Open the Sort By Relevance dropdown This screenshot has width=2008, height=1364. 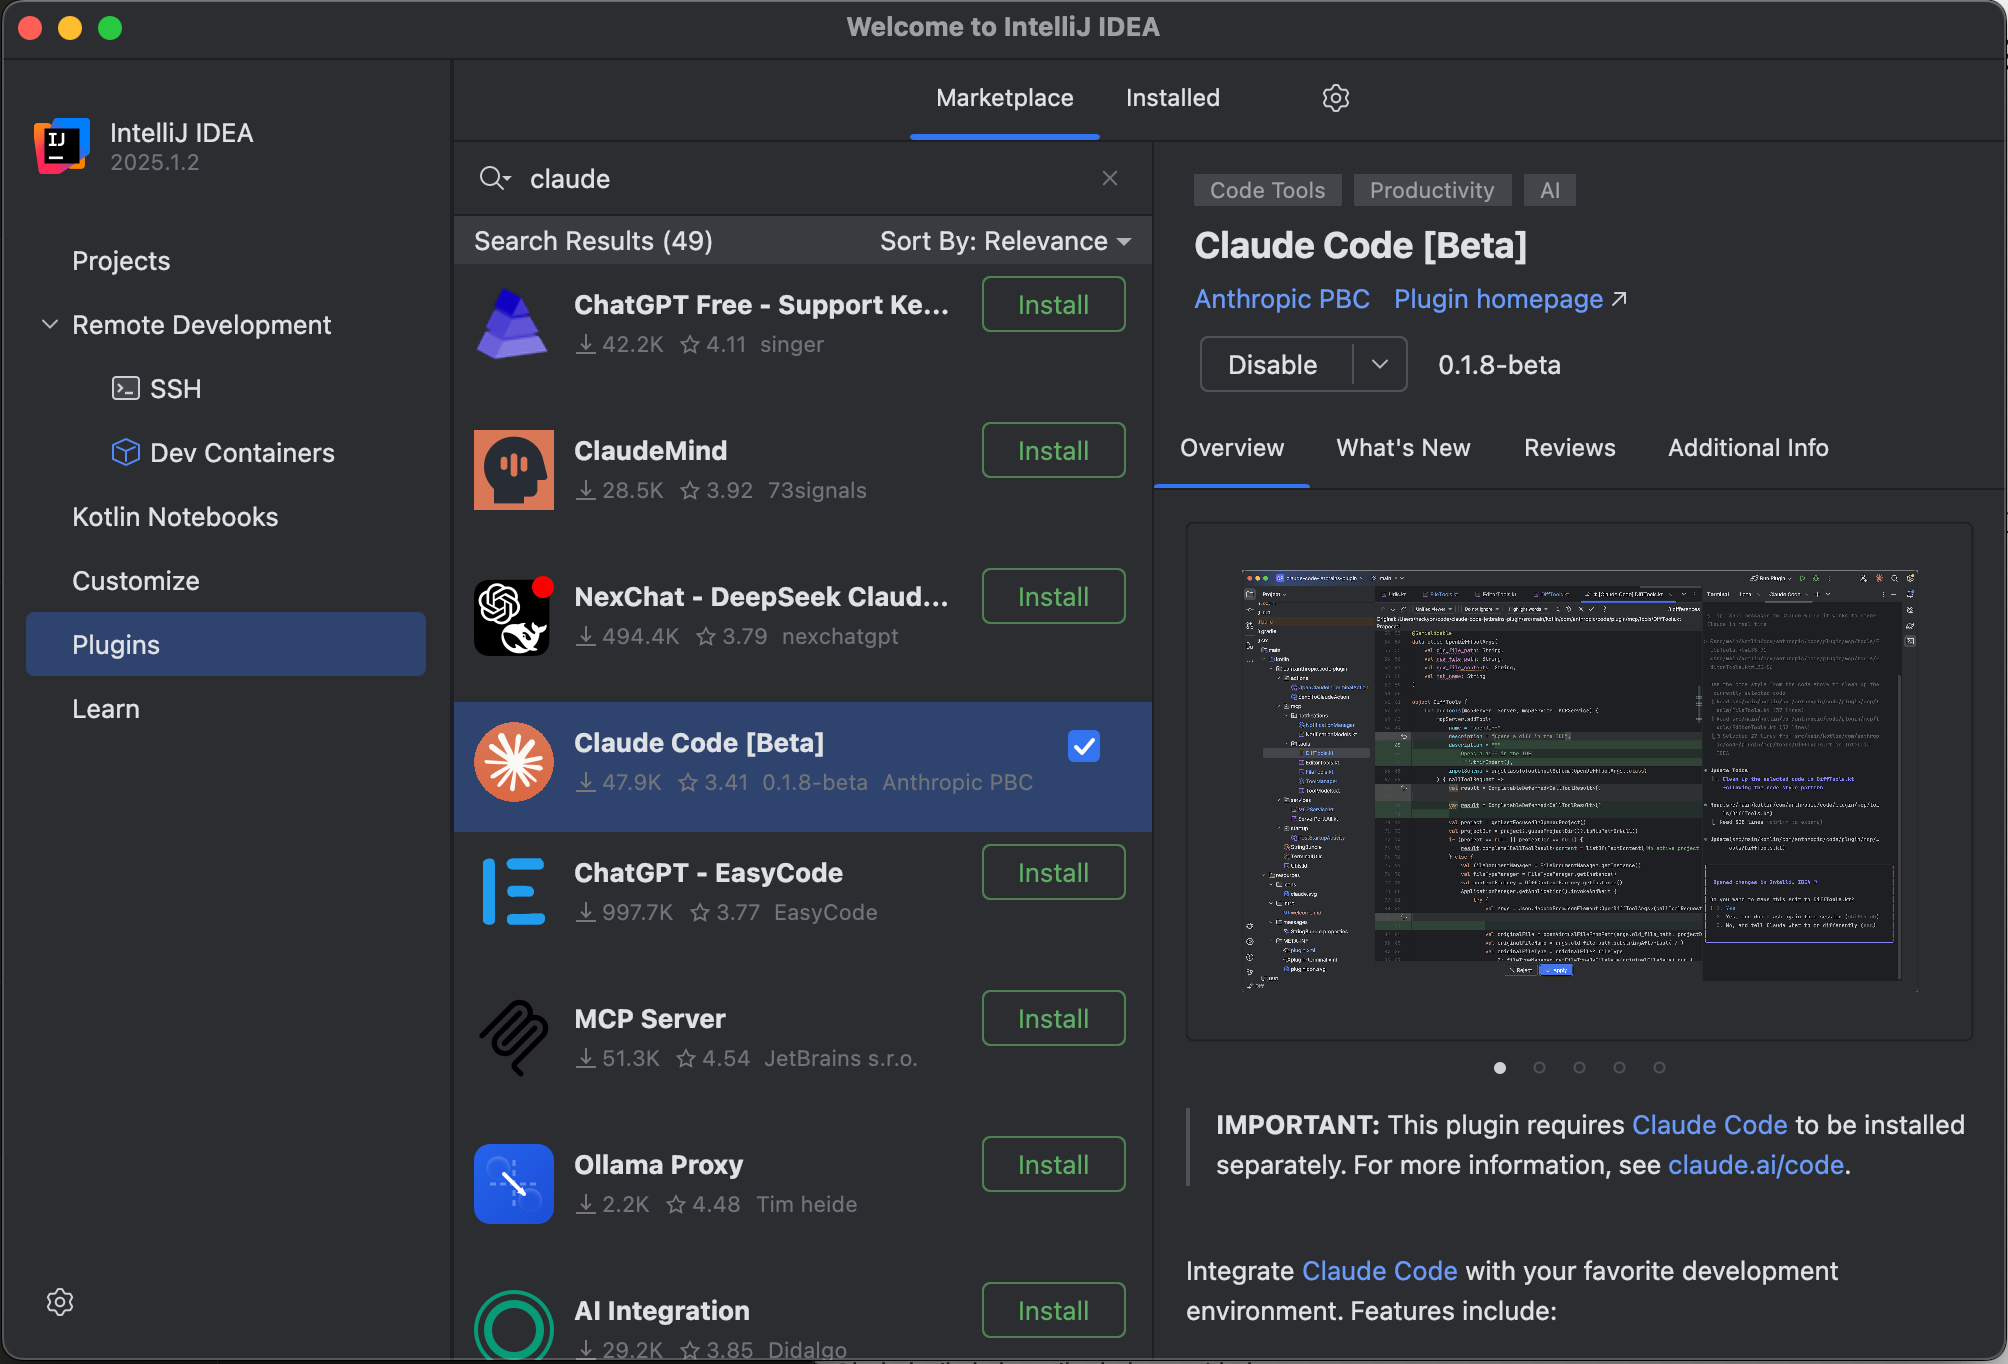coord(1005,241)
